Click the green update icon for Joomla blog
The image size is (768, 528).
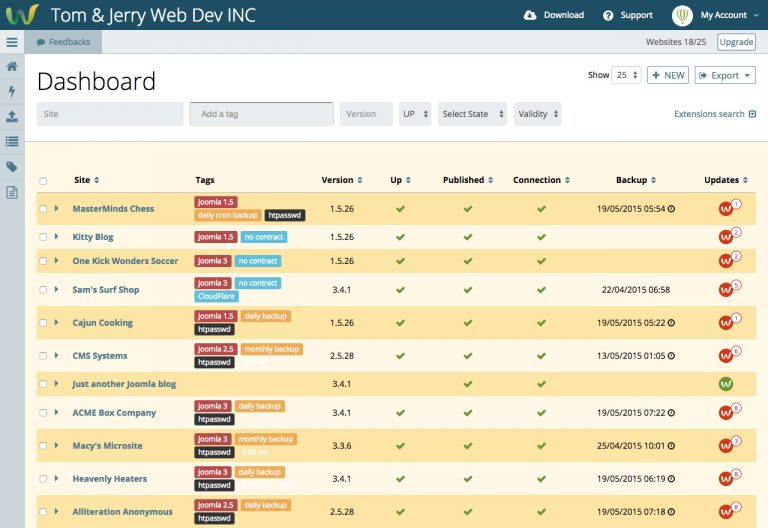point(726,384)
